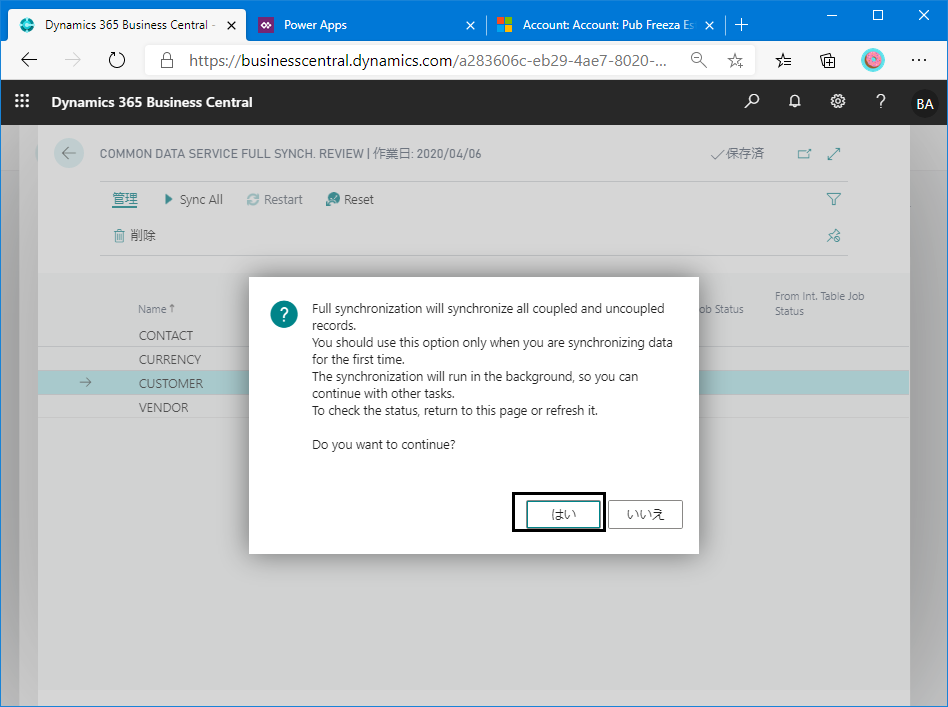
Task: Open the notifications bell
Action: click(794, 101)
